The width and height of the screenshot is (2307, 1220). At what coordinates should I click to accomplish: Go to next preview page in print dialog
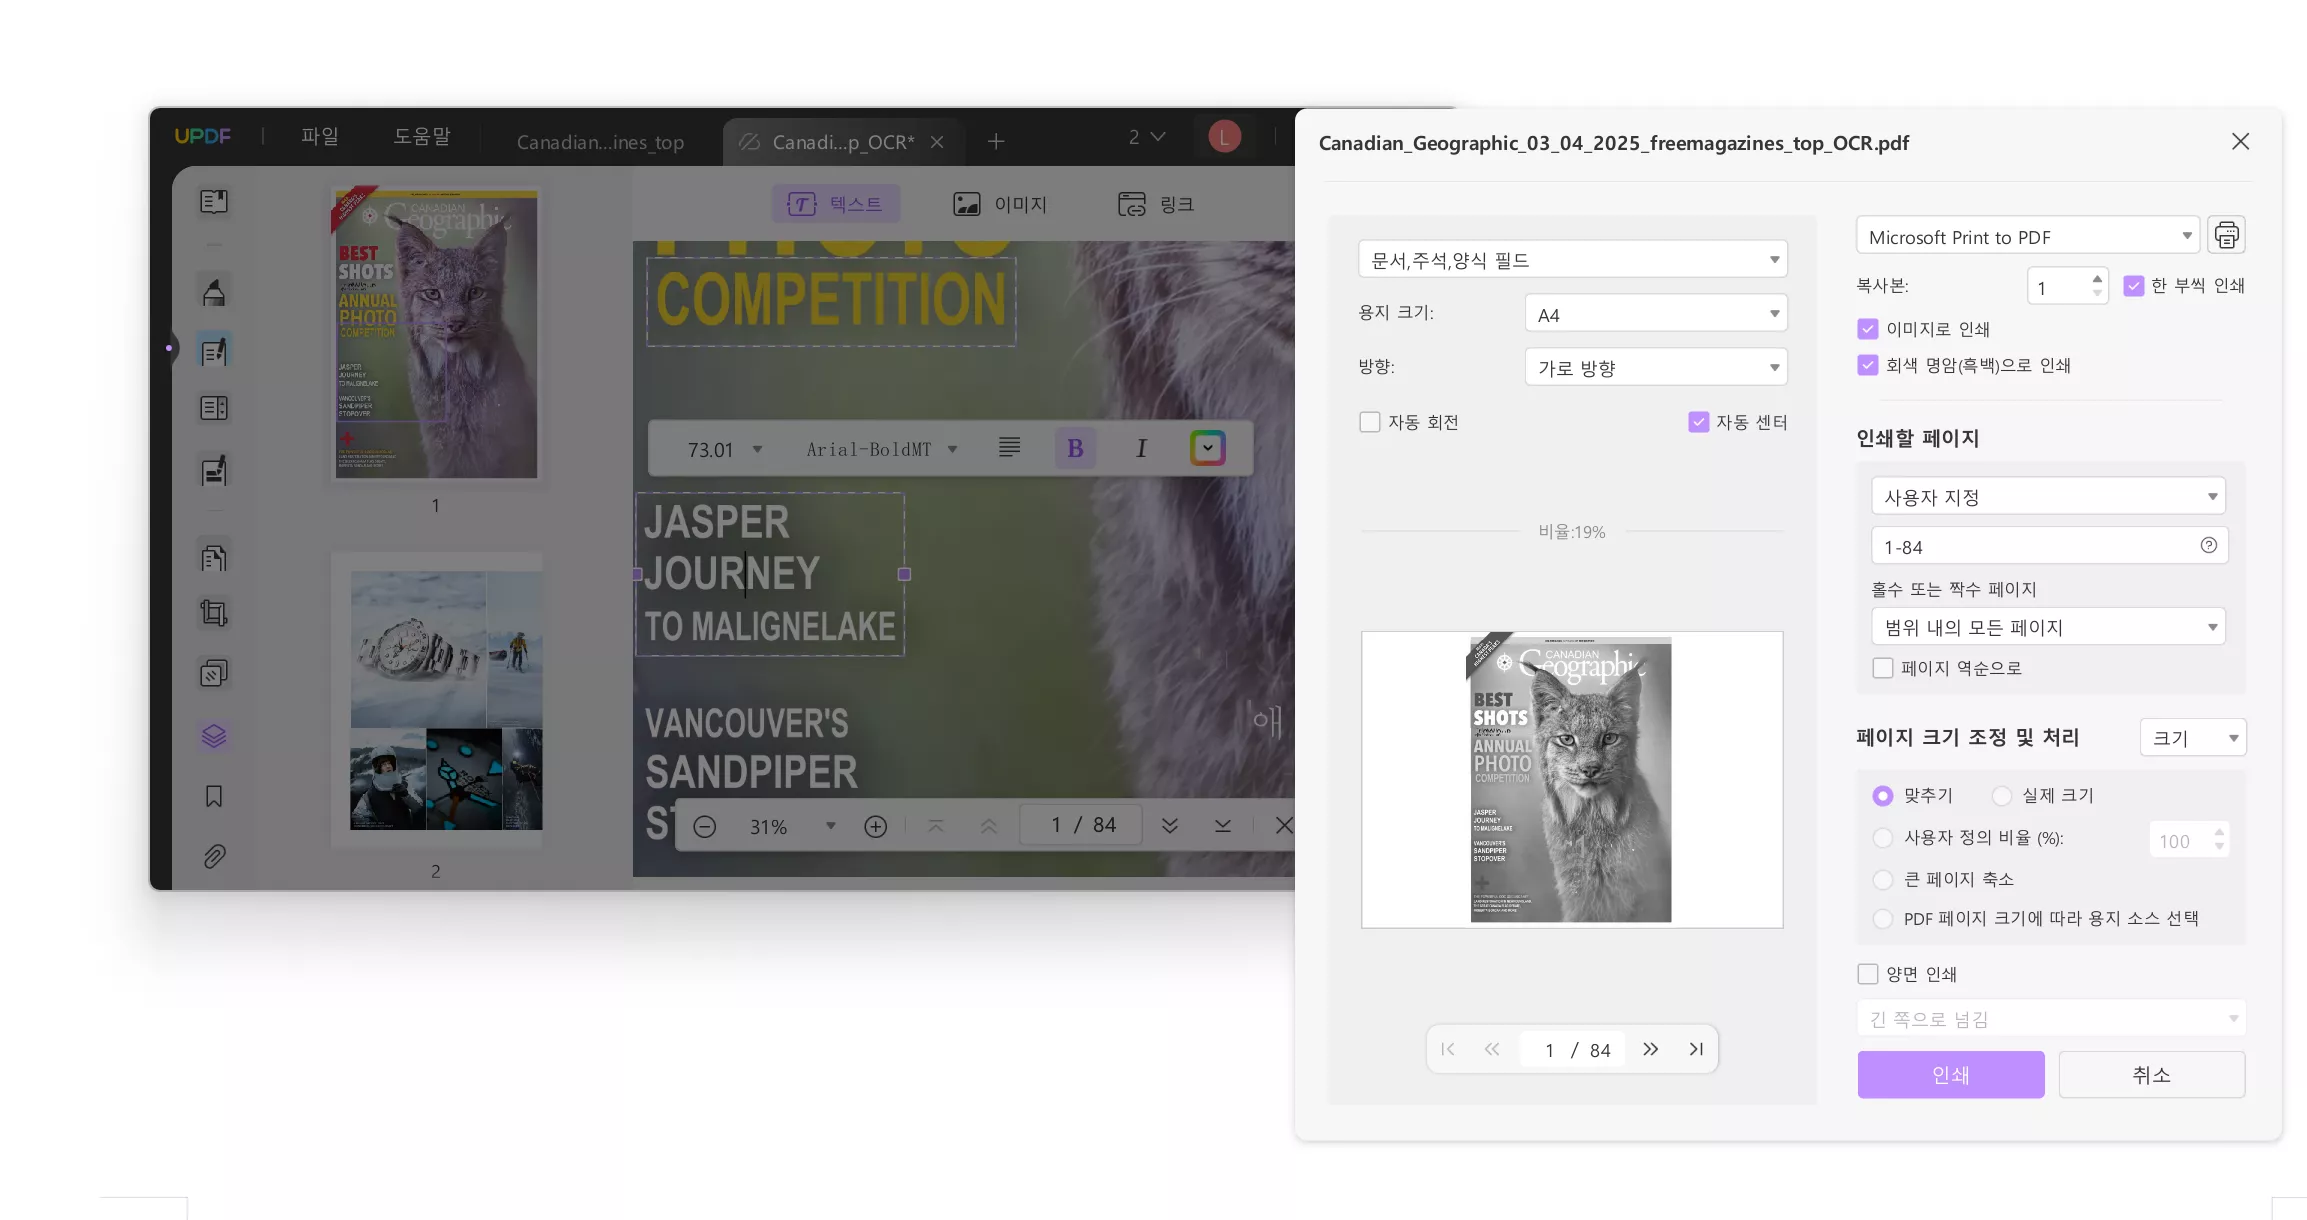pos(1650,1049)
